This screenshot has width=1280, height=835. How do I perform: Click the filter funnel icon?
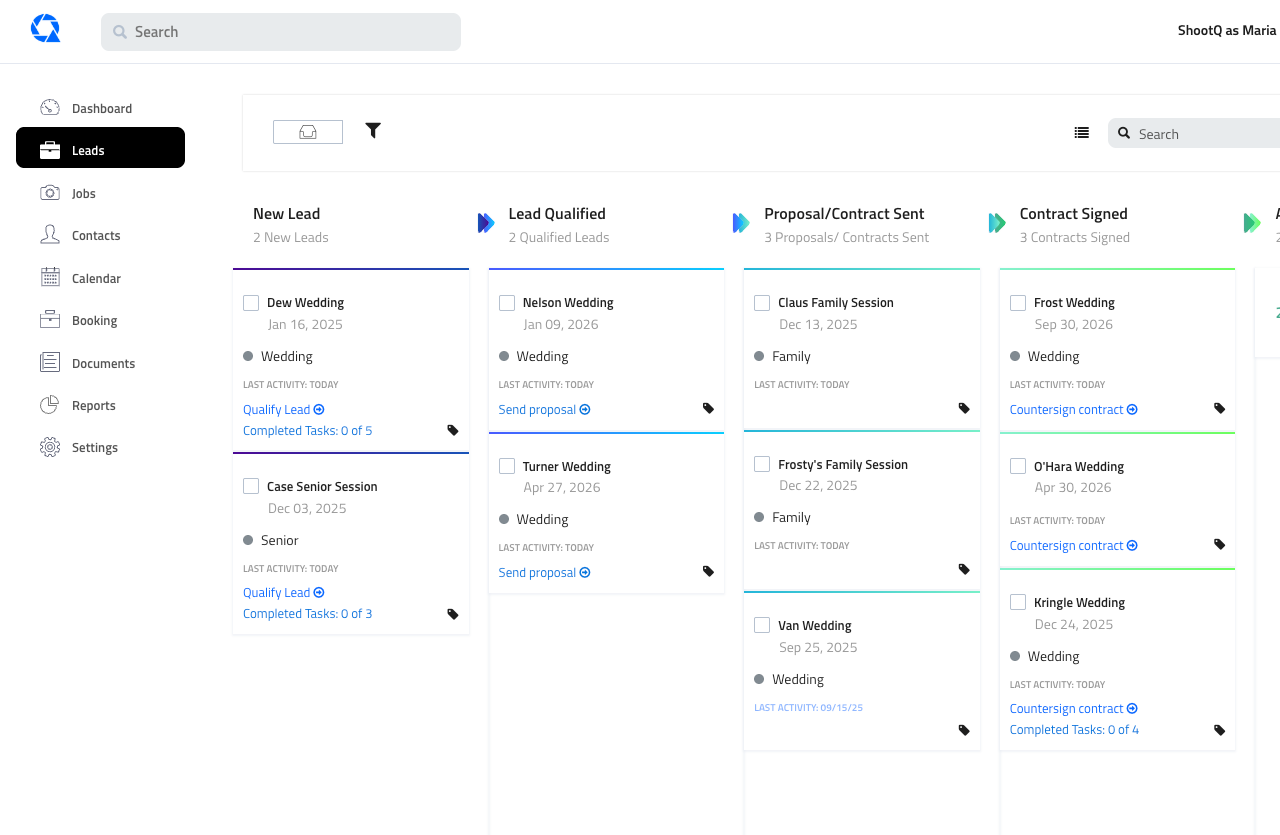point(373,130)
